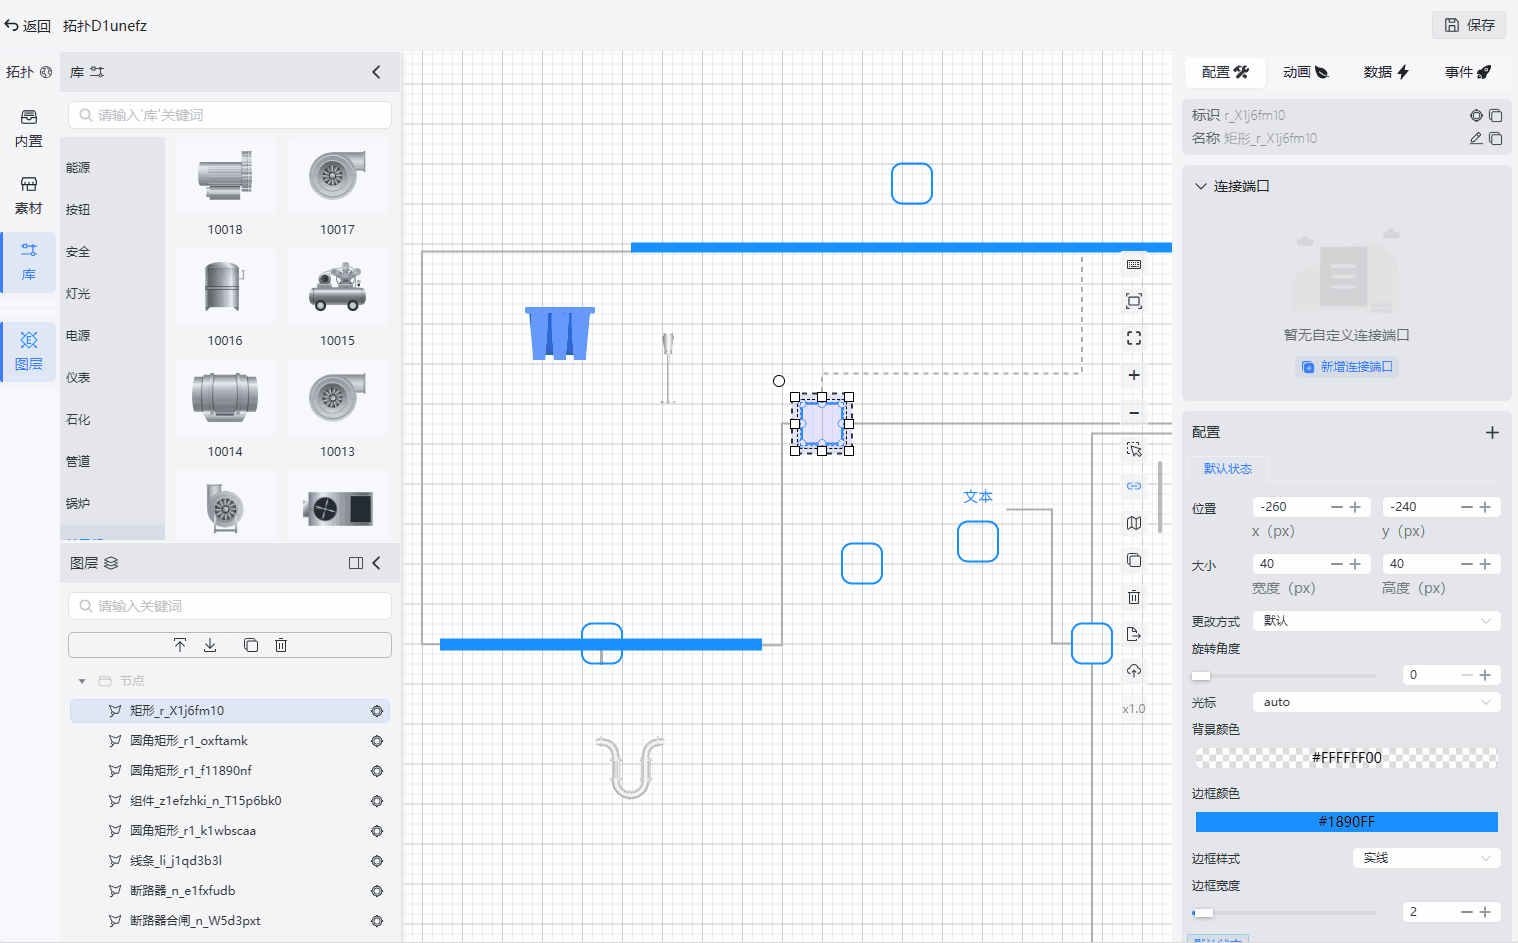Click the fullscreen icon in canvas toolbar
Screen dimensions: 1518x943
coord(1134,339)
